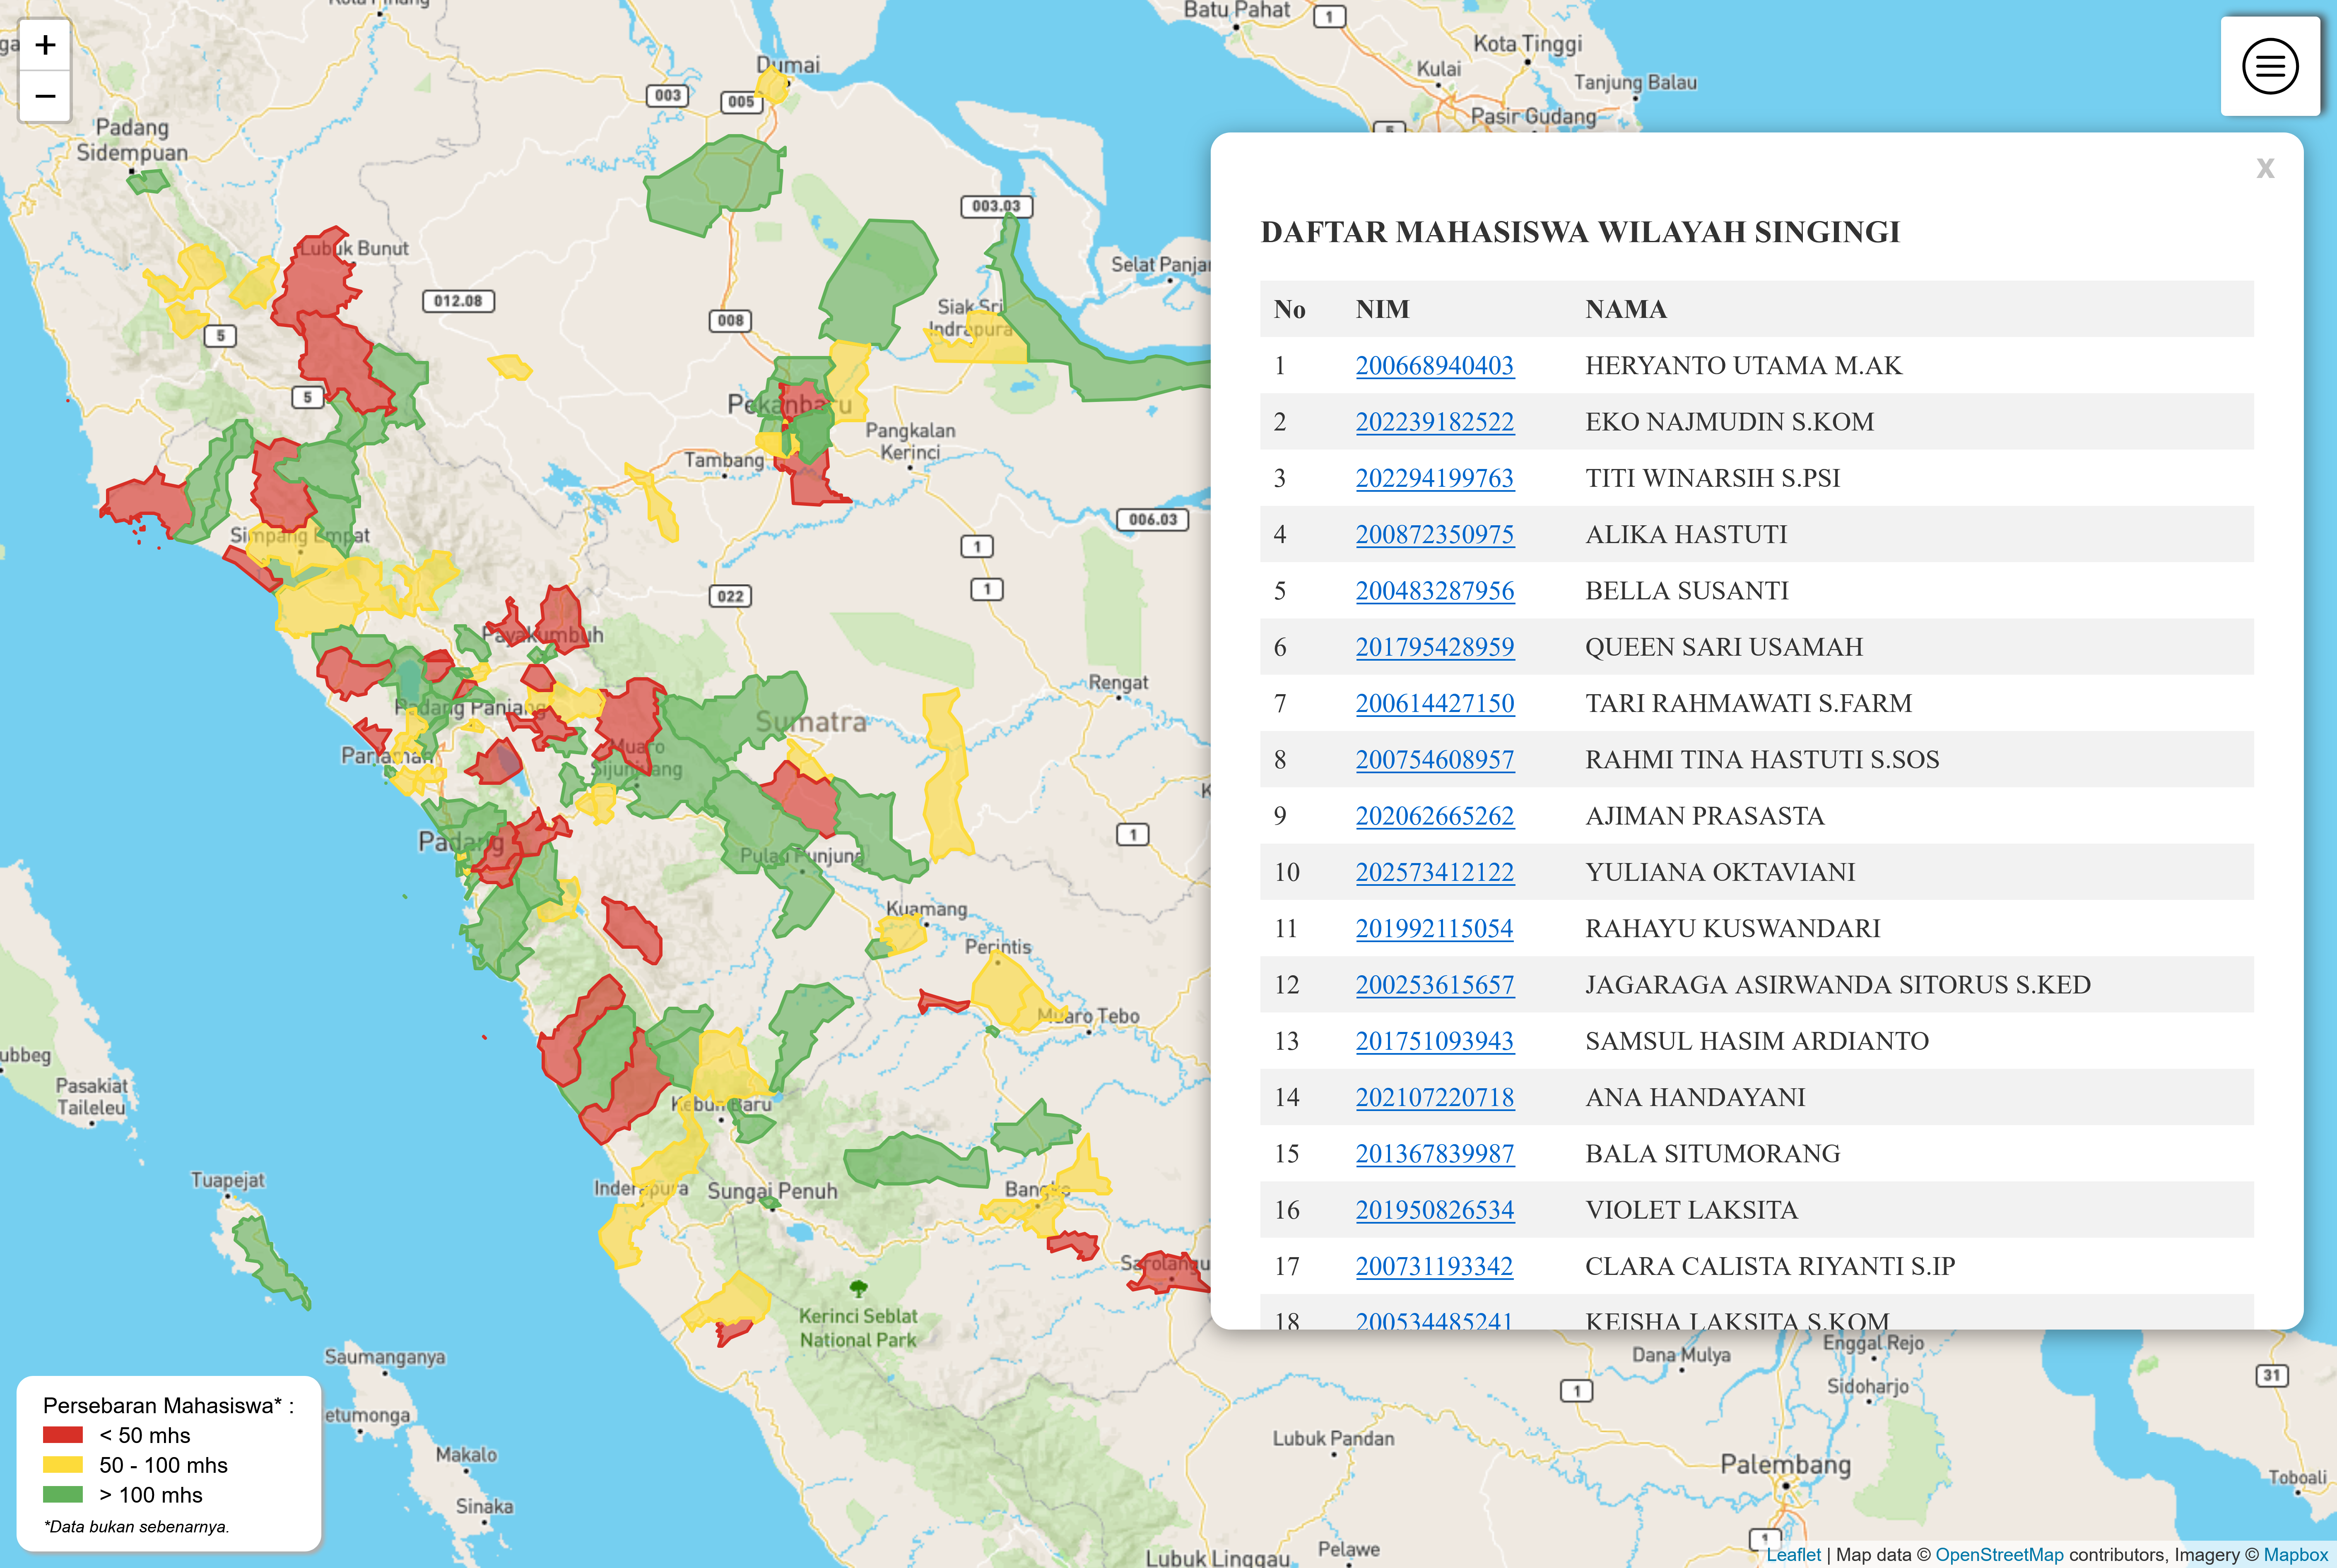This screenshot has height=1568, width=2337.
Task: Select name YULIANA OKTAVIANI
Action: (1720, 872)
